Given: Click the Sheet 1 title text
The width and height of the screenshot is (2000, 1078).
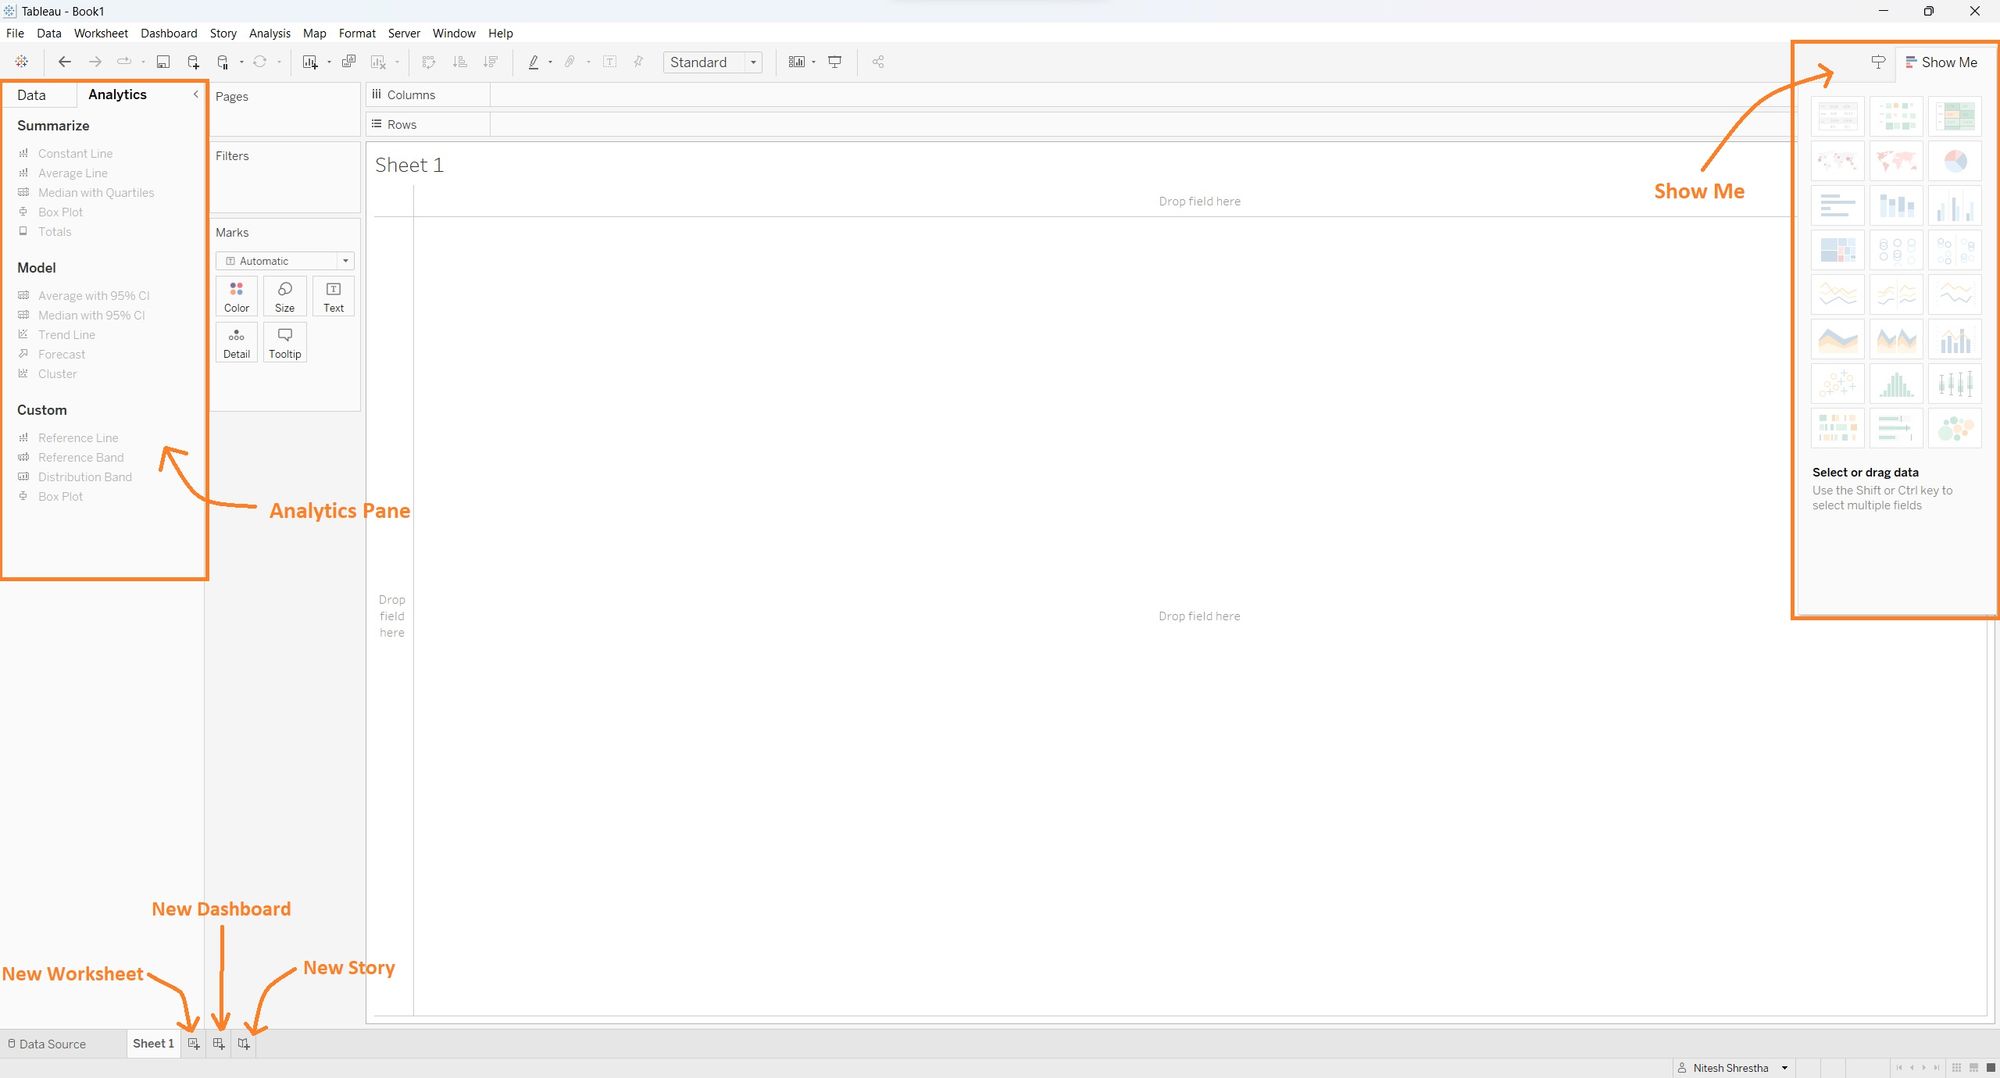Looking at the screenshot, I should pos(409,165).
